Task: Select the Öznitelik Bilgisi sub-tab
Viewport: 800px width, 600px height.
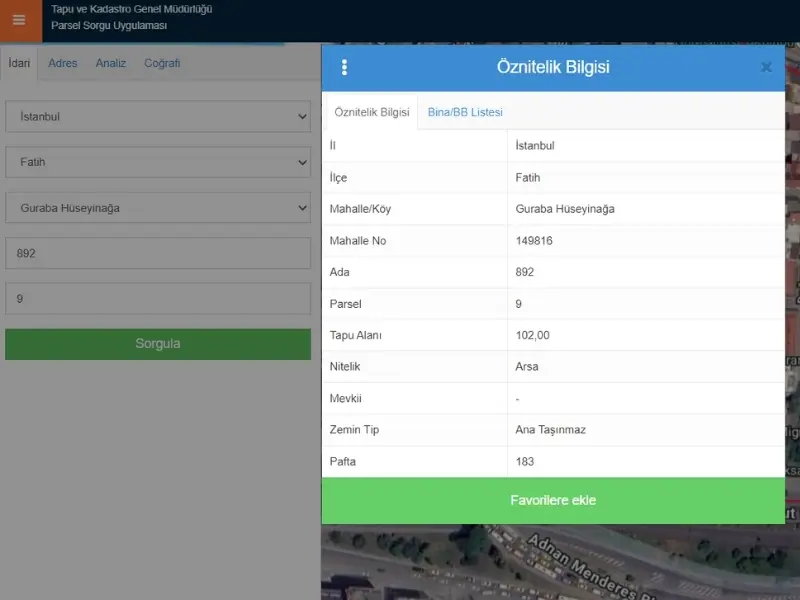Action: 372,112
